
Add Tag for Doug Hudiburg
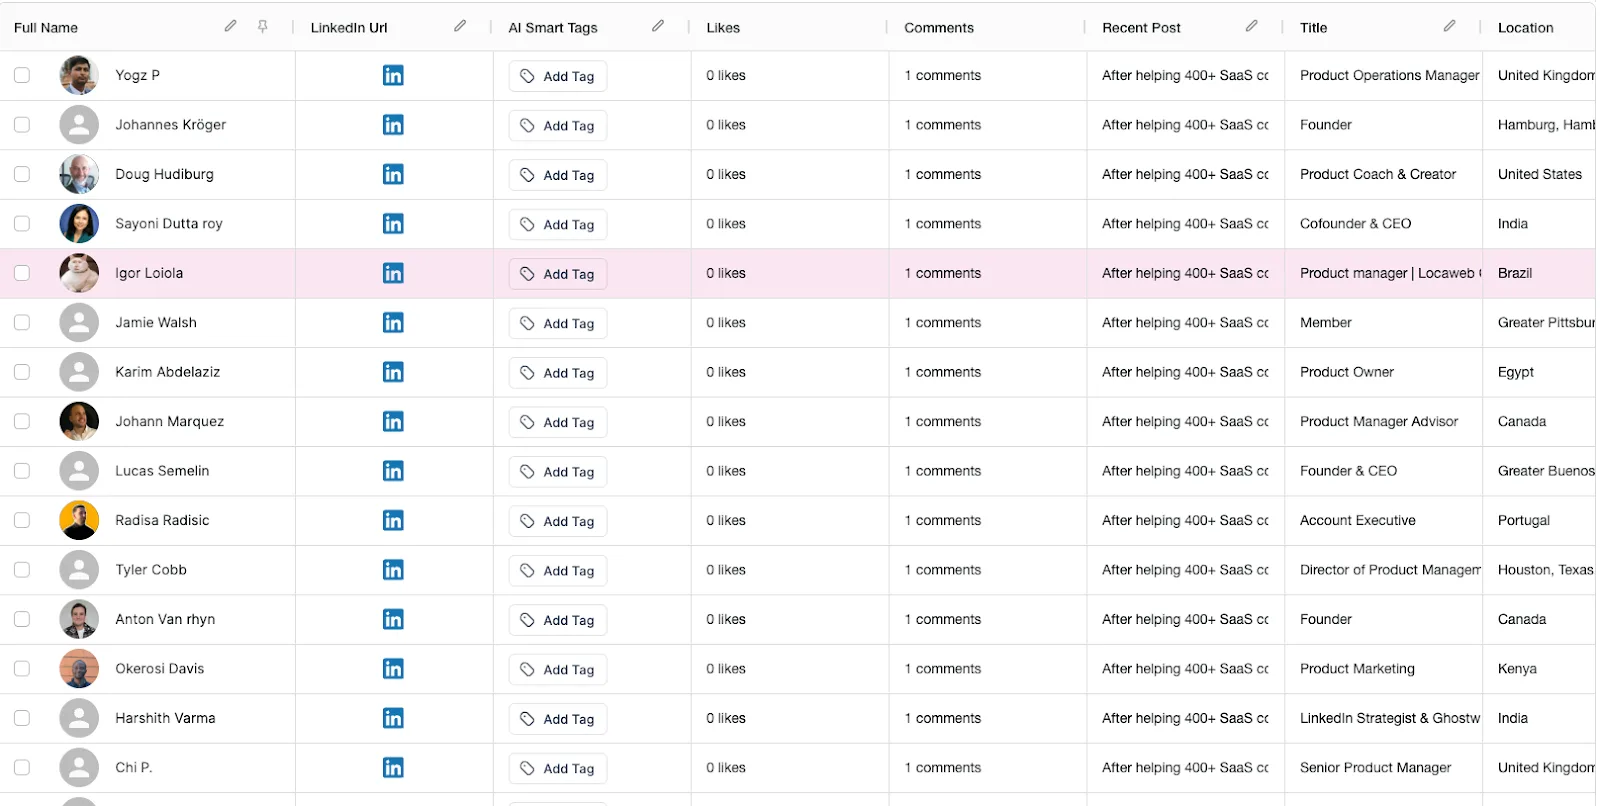coord(558,175)
